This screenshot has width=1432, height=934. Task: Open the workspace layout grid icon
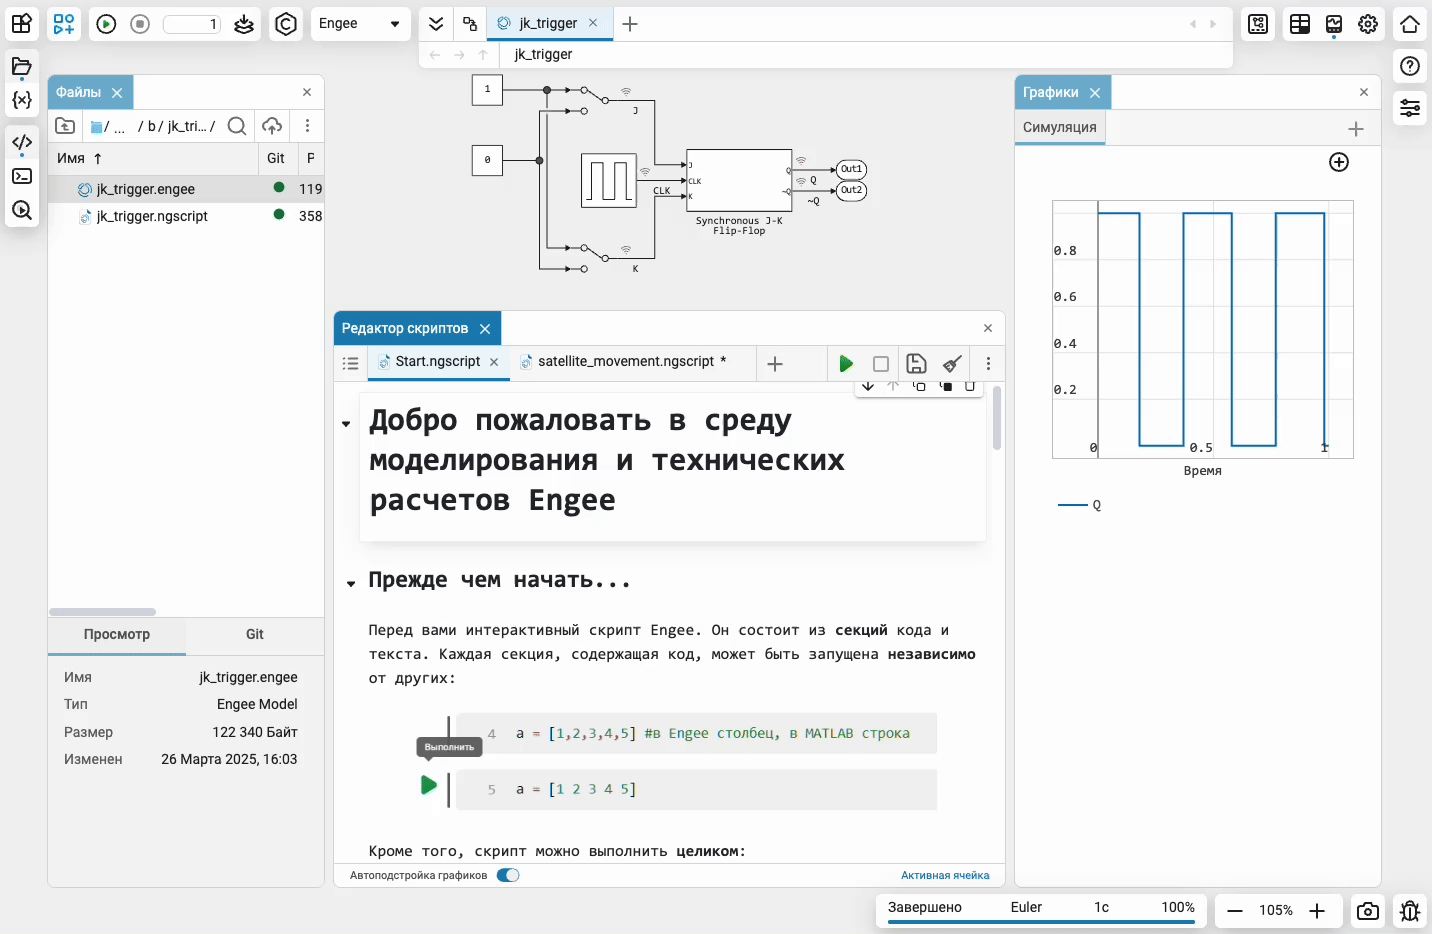point(1300,24)
